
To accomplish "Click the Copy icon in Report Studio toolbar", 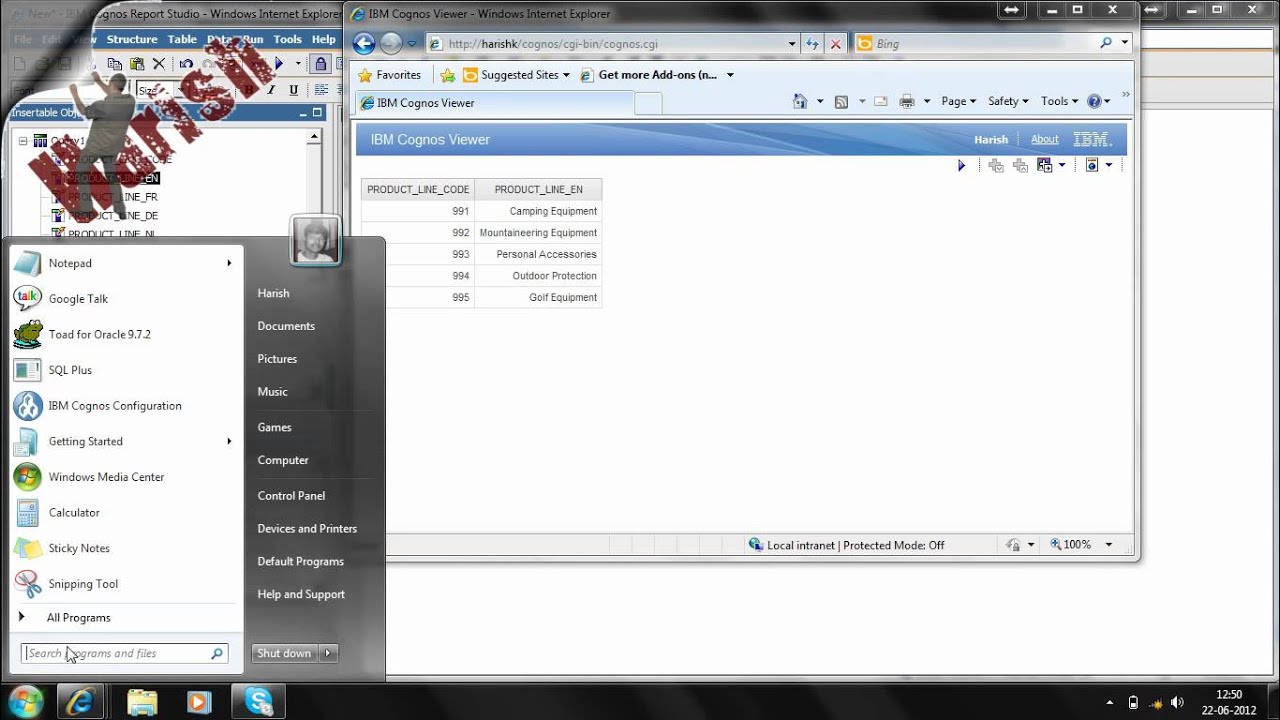I will tap(114, 64).
